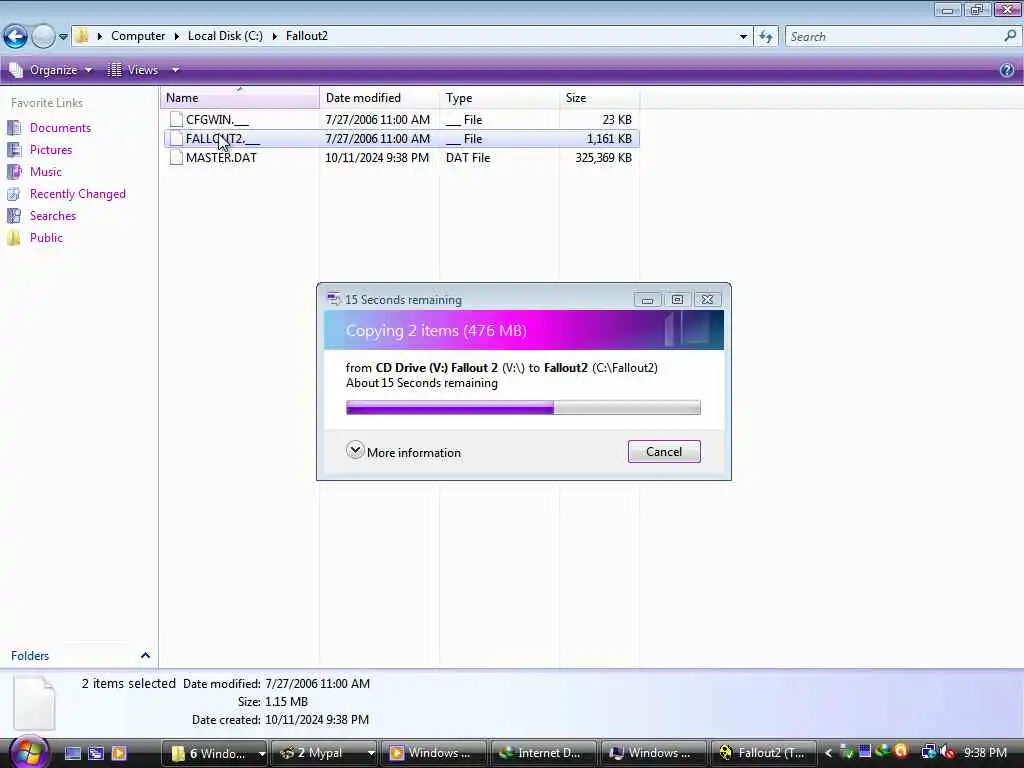The width and height of the screenshot is (1024, 768).
Task: Open Documents favorite link
Action: pyautogui.click(x=60, y=128)
